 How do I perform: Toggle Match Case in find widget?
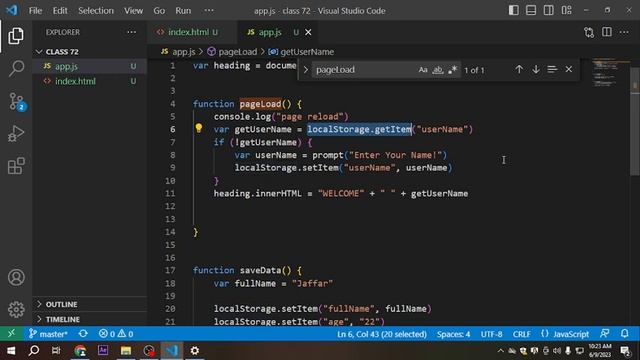pyautogui.click(x=423, y=70)
